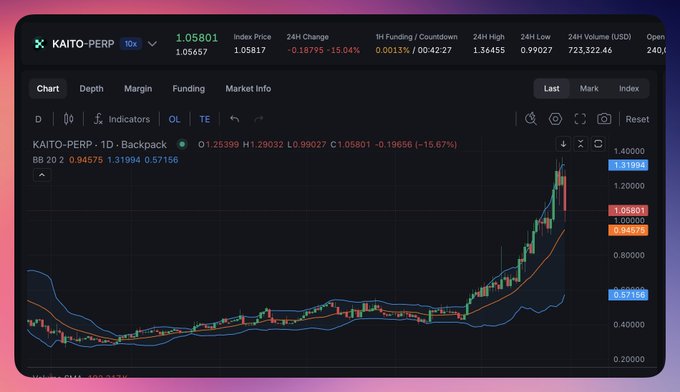Open the Indicators menu
The width and height of the screenshot is (680, 392).
(122, 119)
